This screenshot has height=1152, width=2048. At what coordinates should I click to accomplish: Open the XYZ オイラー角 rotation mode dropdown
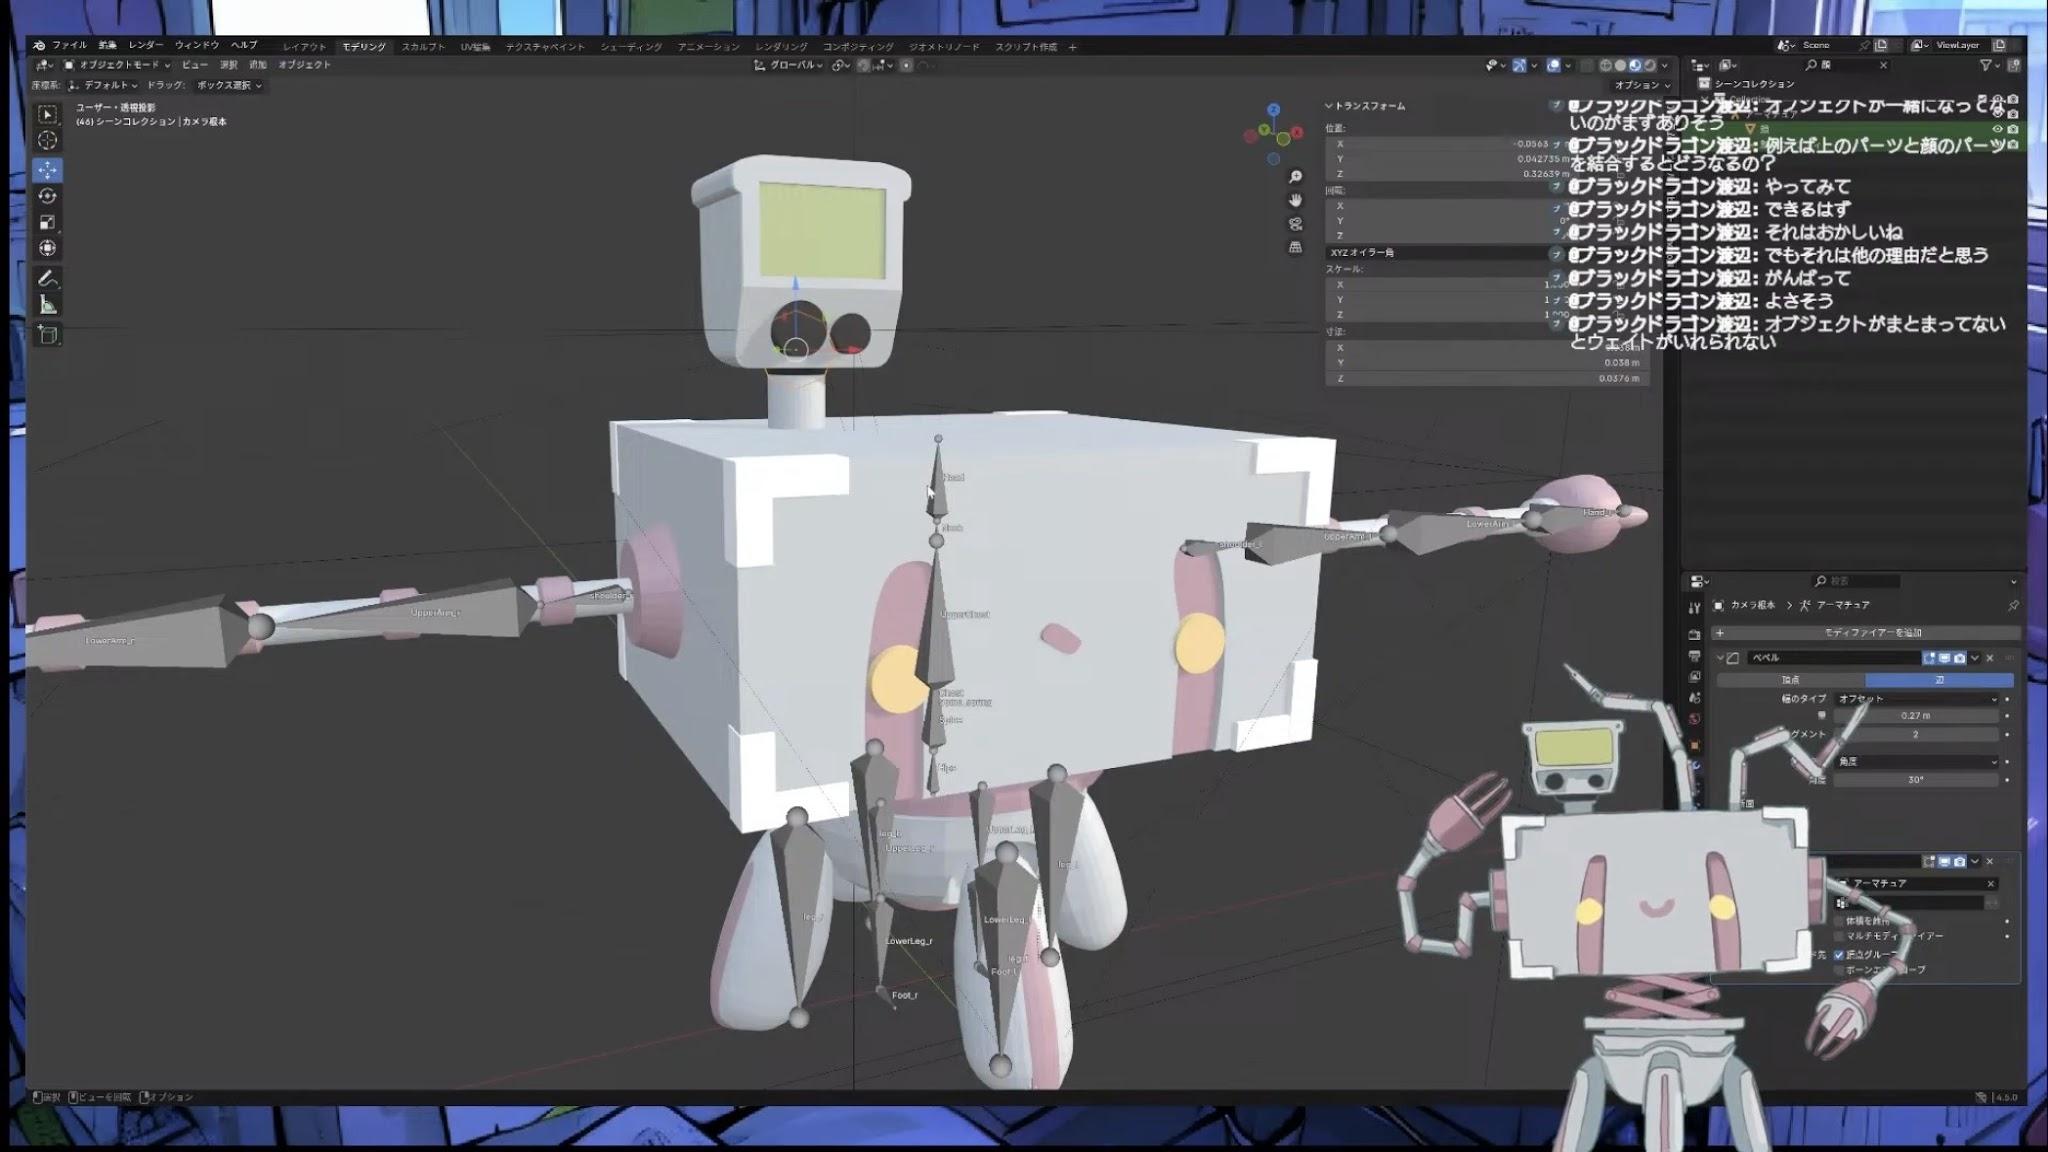(x=1442, y=253)
